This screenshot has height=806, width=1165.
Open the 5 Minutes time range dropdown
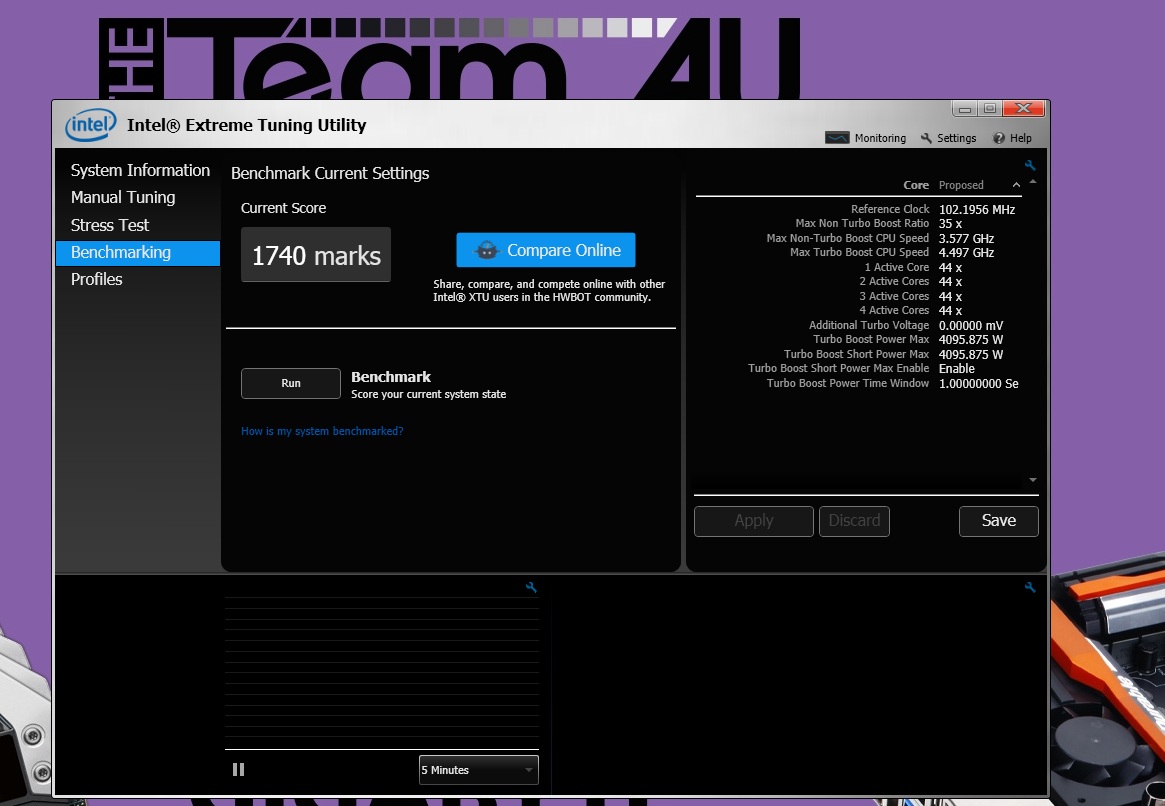point(478,770)
